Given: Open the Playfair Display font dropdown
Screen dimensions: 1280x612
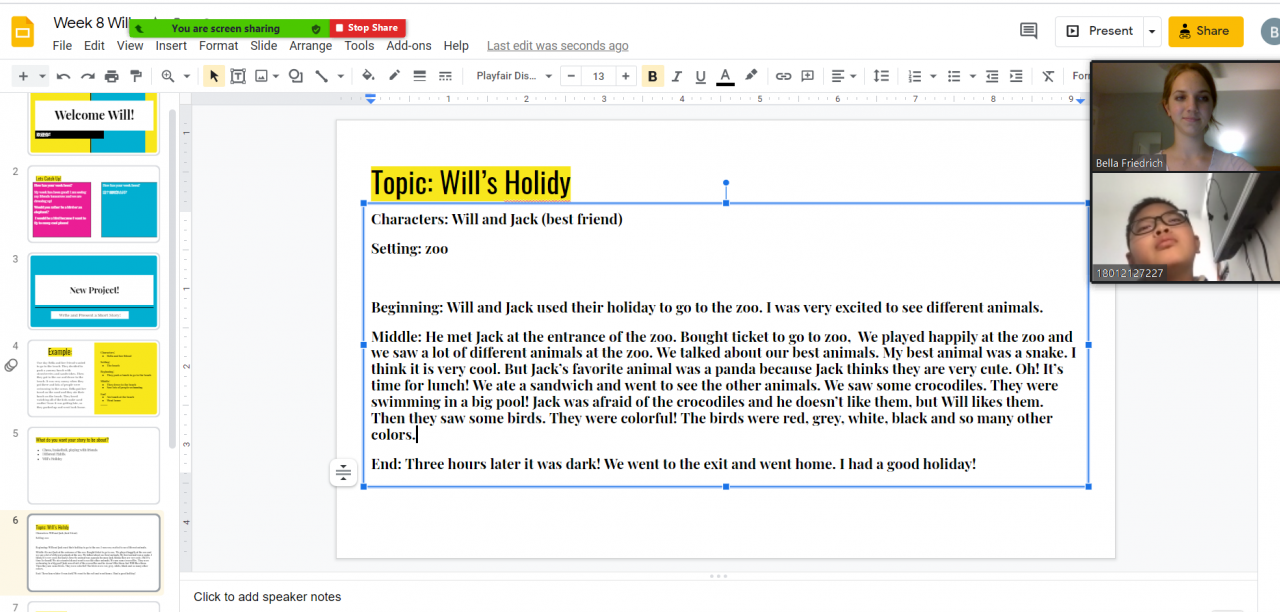Looking at the screenshot, I should (x=515, y=76).
